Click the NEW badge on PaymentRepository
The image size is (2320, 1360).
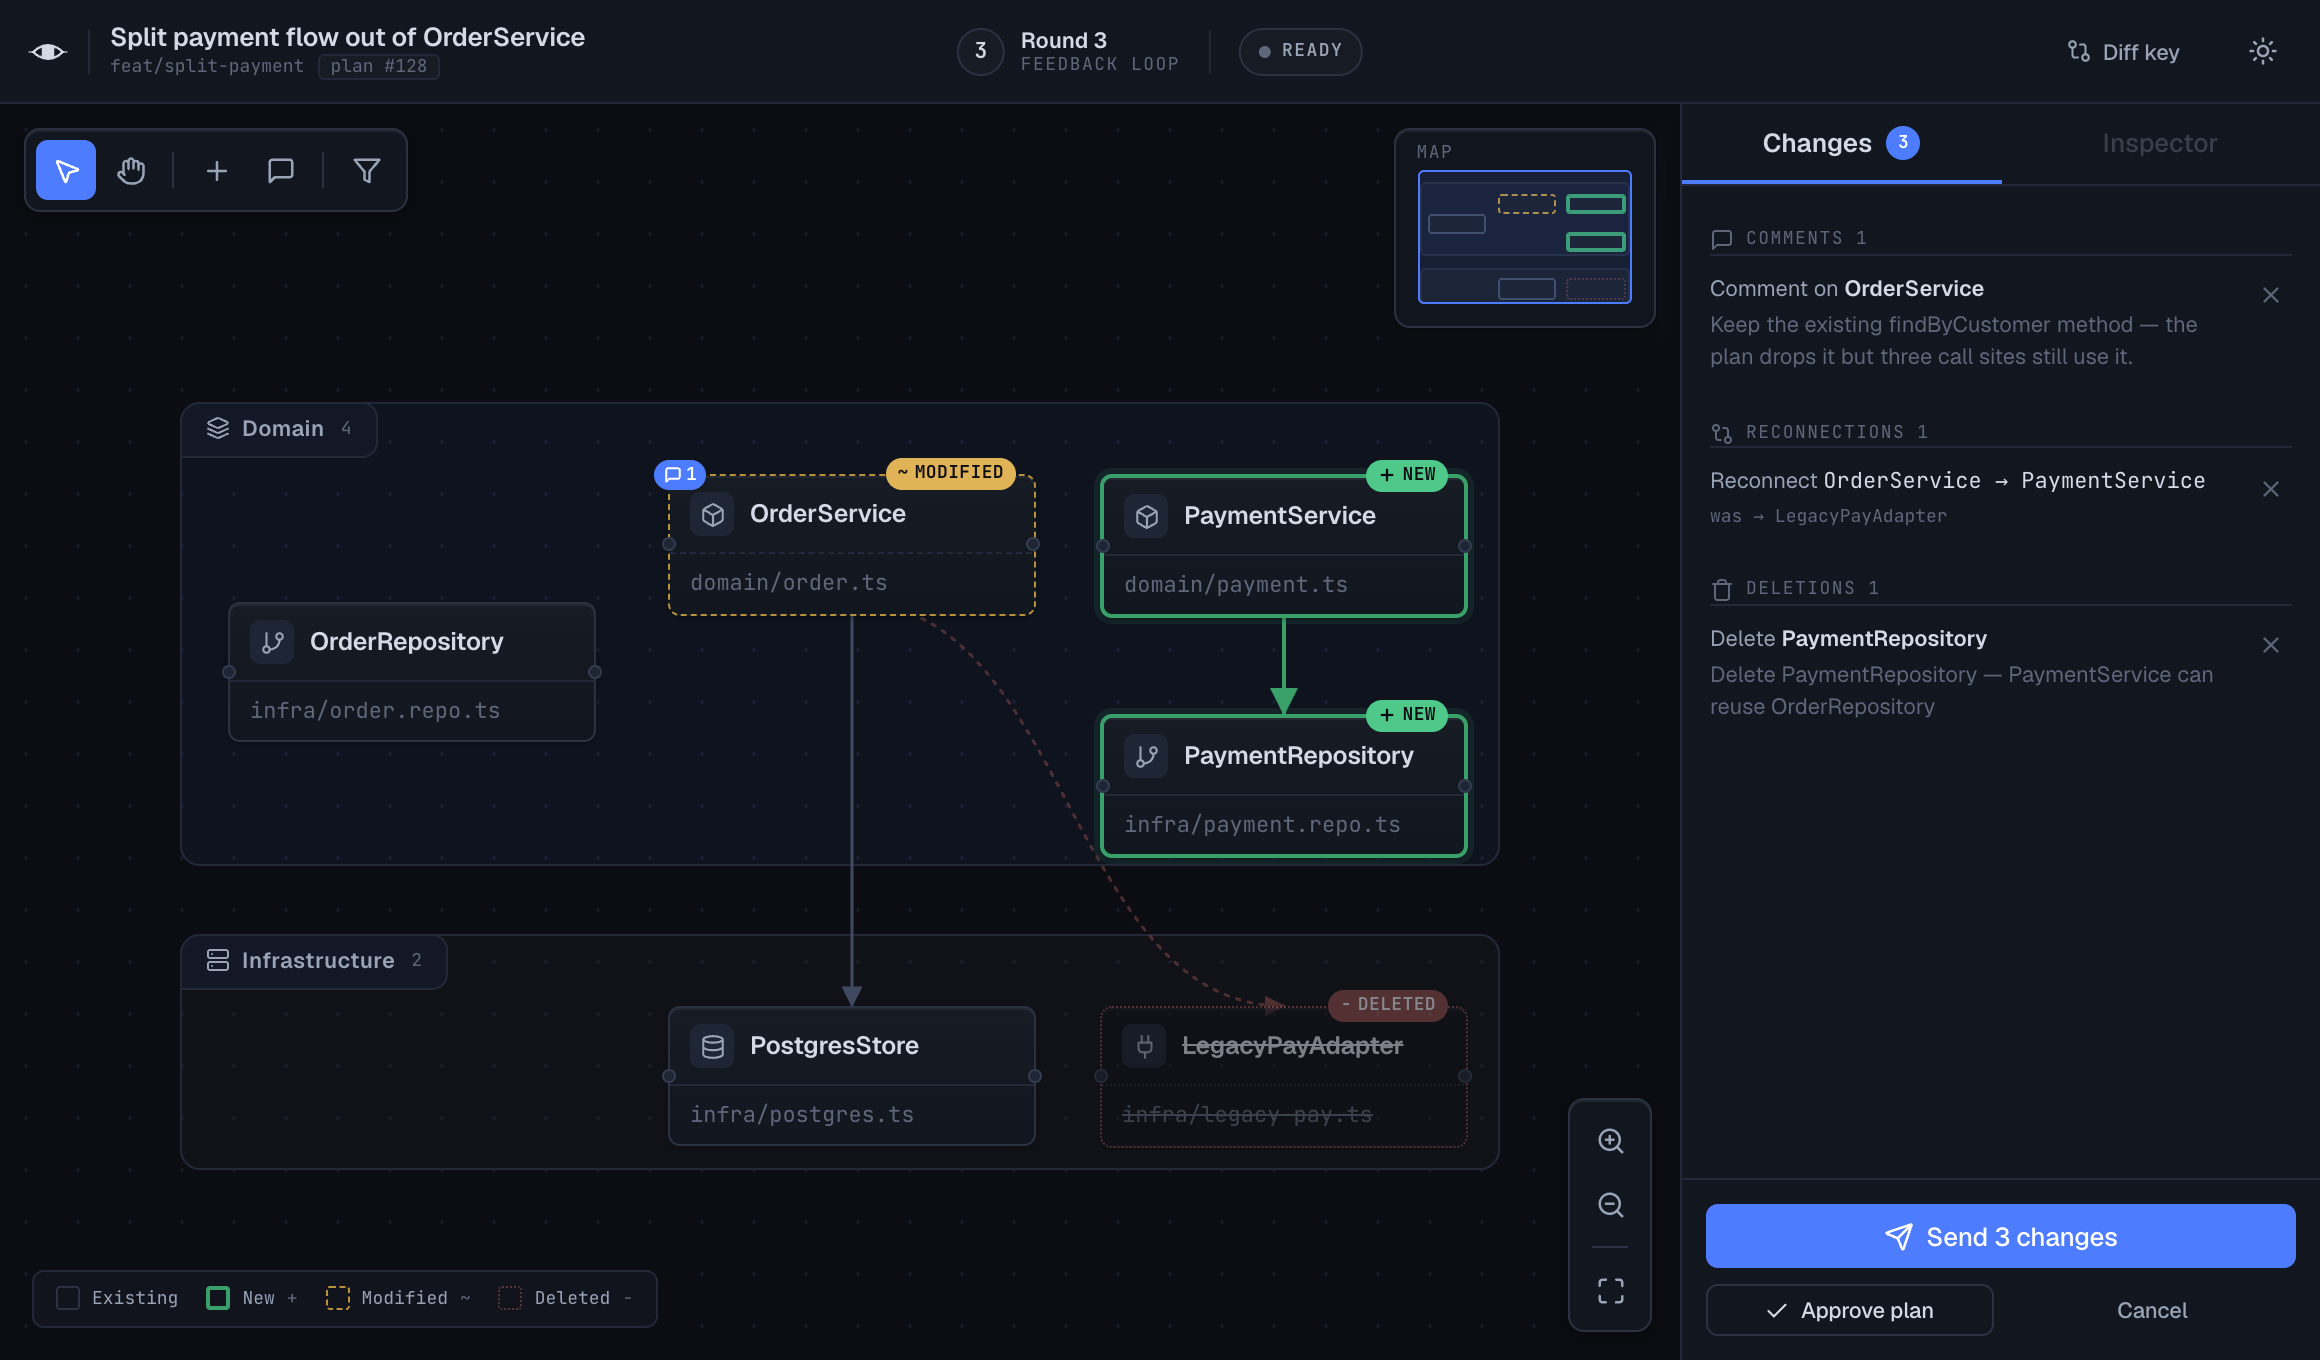pyautogui.click(x=1407, y=715)
